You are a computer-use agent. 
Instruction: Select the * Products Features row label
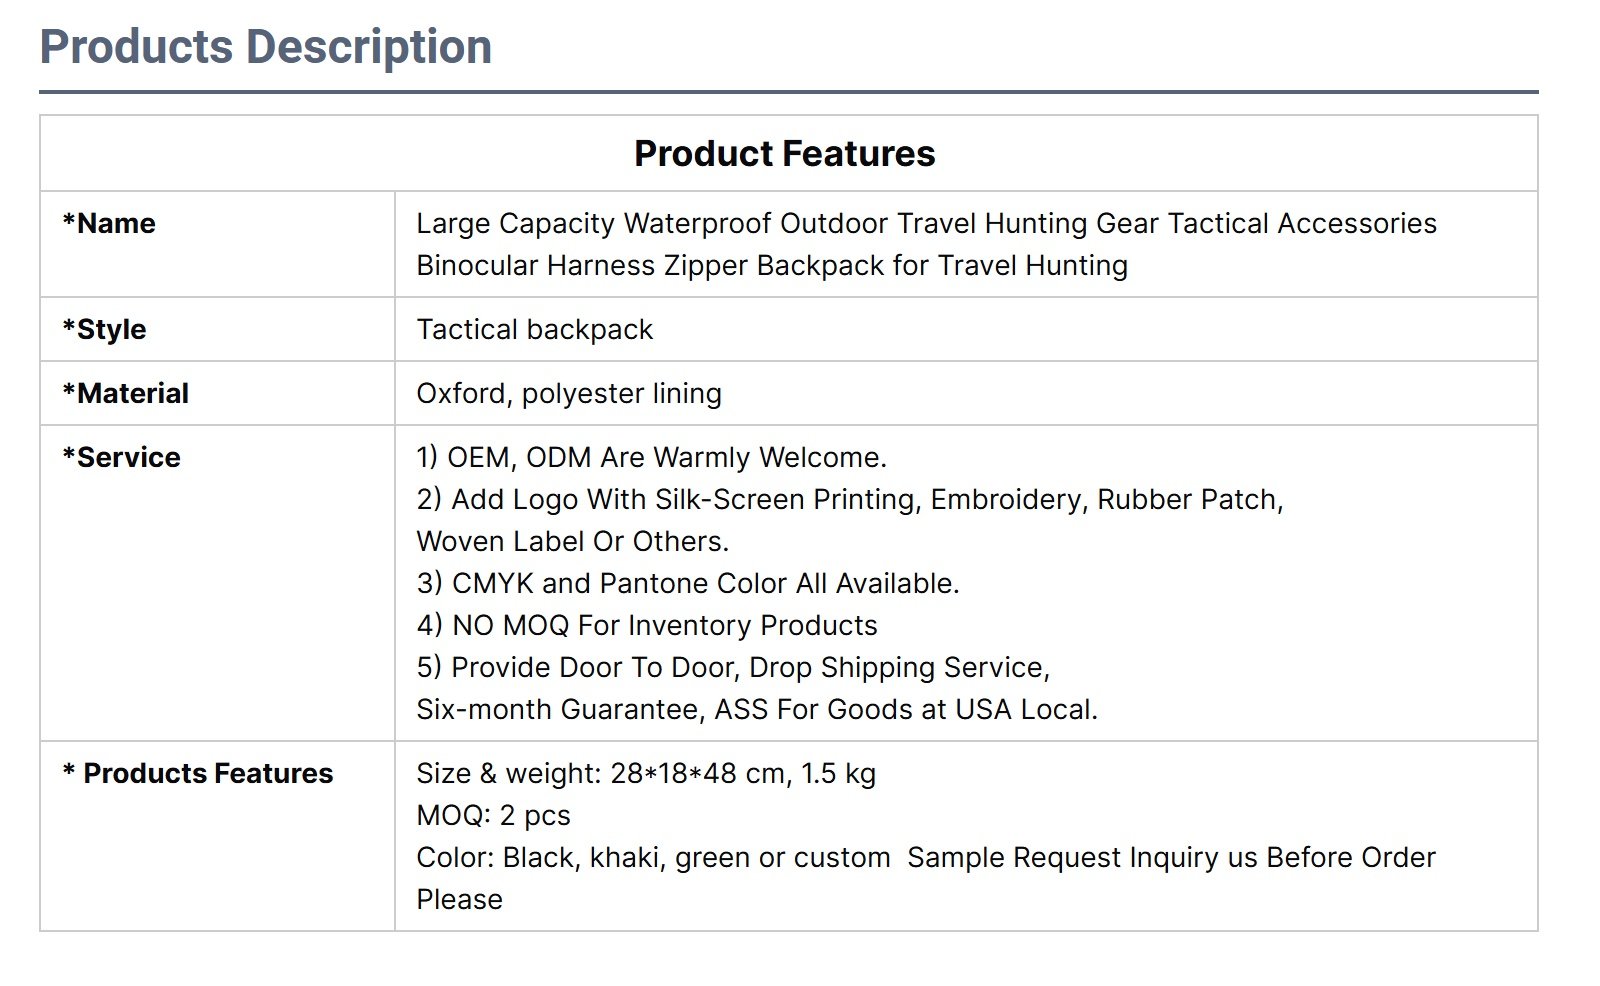point(197,773)
